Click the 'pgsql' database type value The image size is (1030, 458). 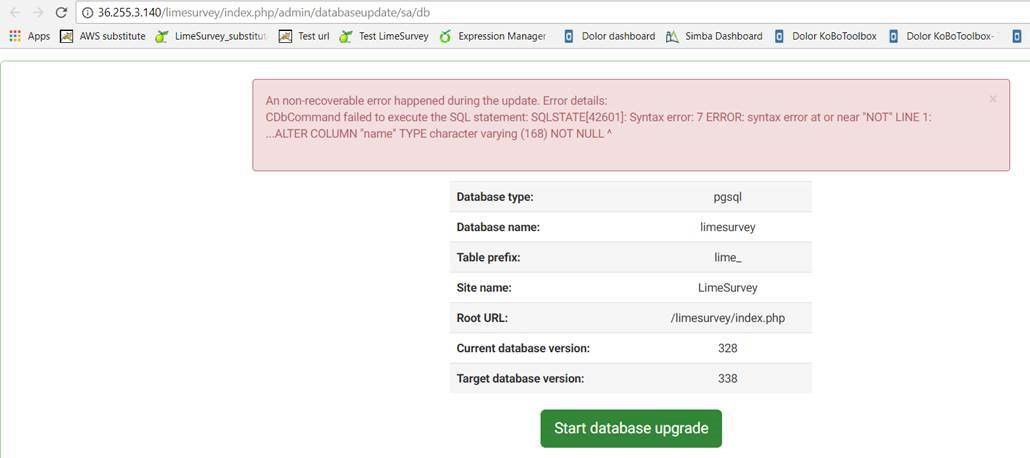pos(728,196)
